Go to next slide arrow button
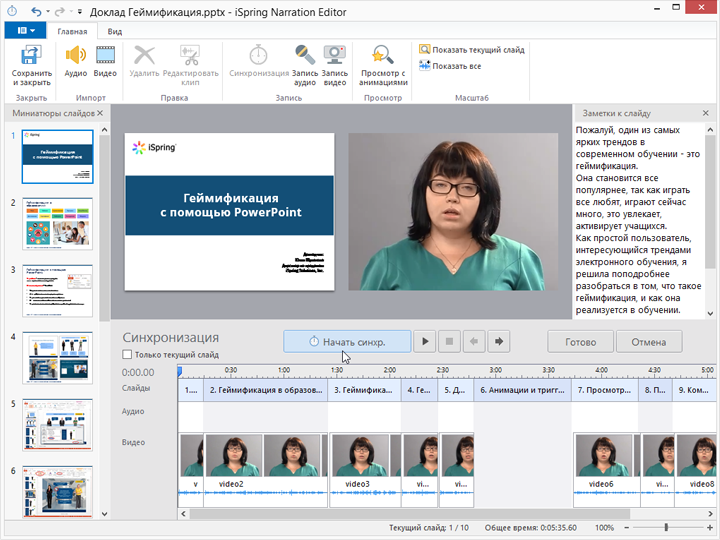Image resolution: width=720 pixels, height=540 pixels. pyautogui.click(x=499, y=342)
